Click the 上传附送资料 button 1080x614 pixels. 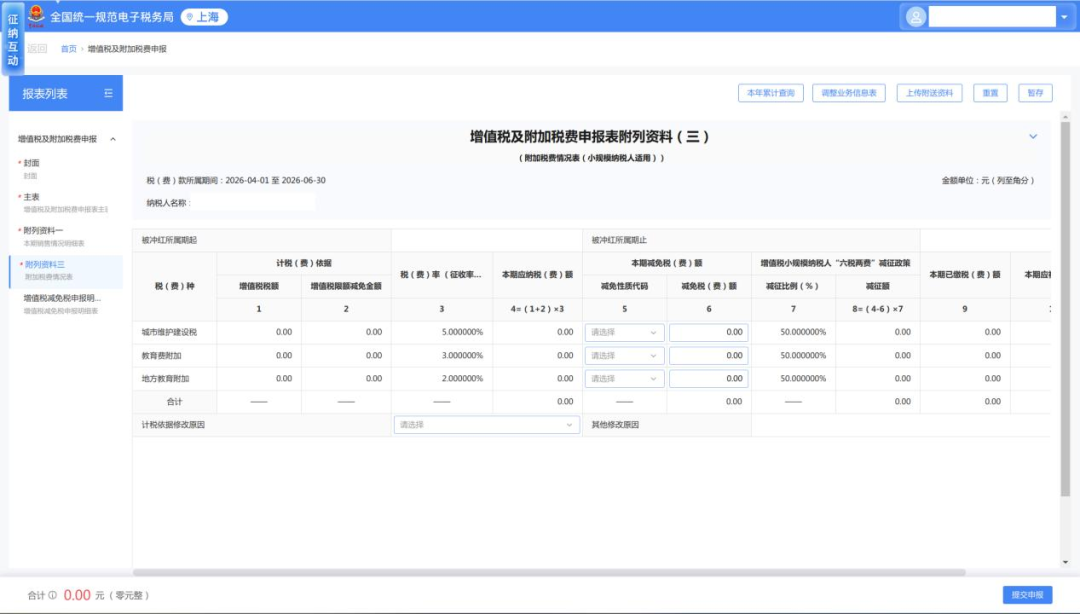(929, 93)
